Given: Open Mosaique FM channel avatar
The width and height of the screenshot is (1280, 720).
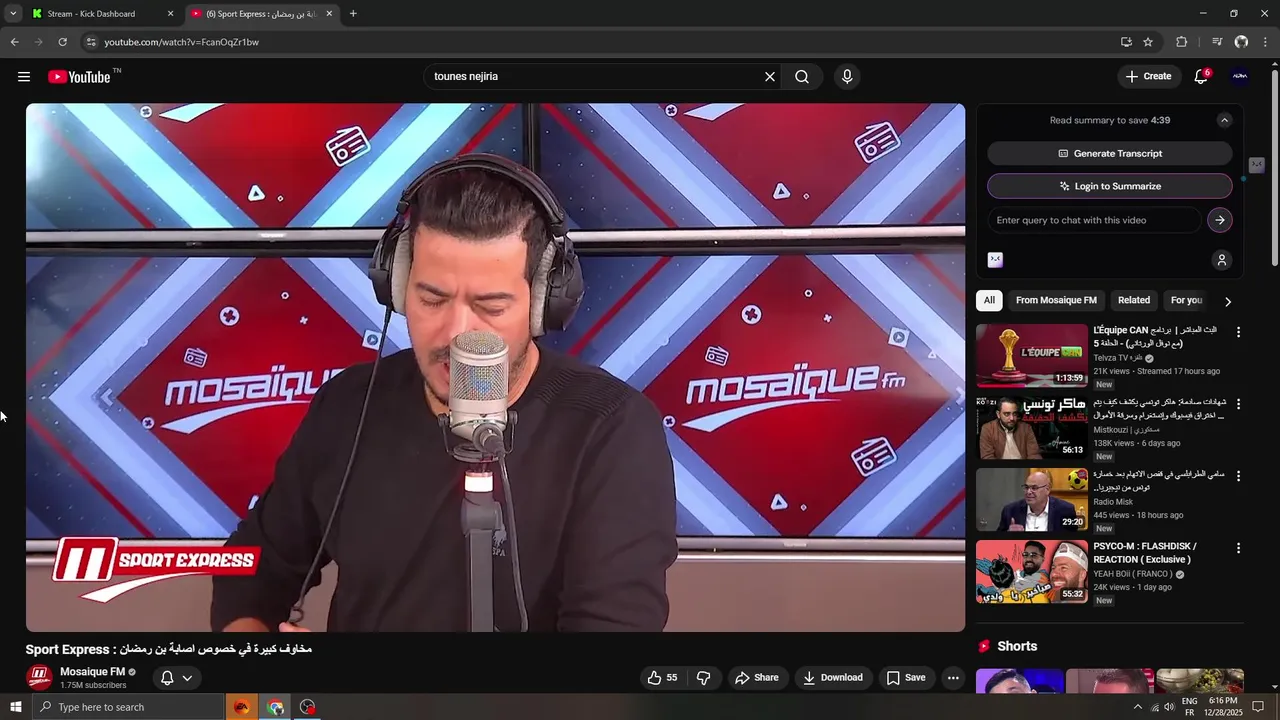Looking at the screenshot, I should point(39,678).
